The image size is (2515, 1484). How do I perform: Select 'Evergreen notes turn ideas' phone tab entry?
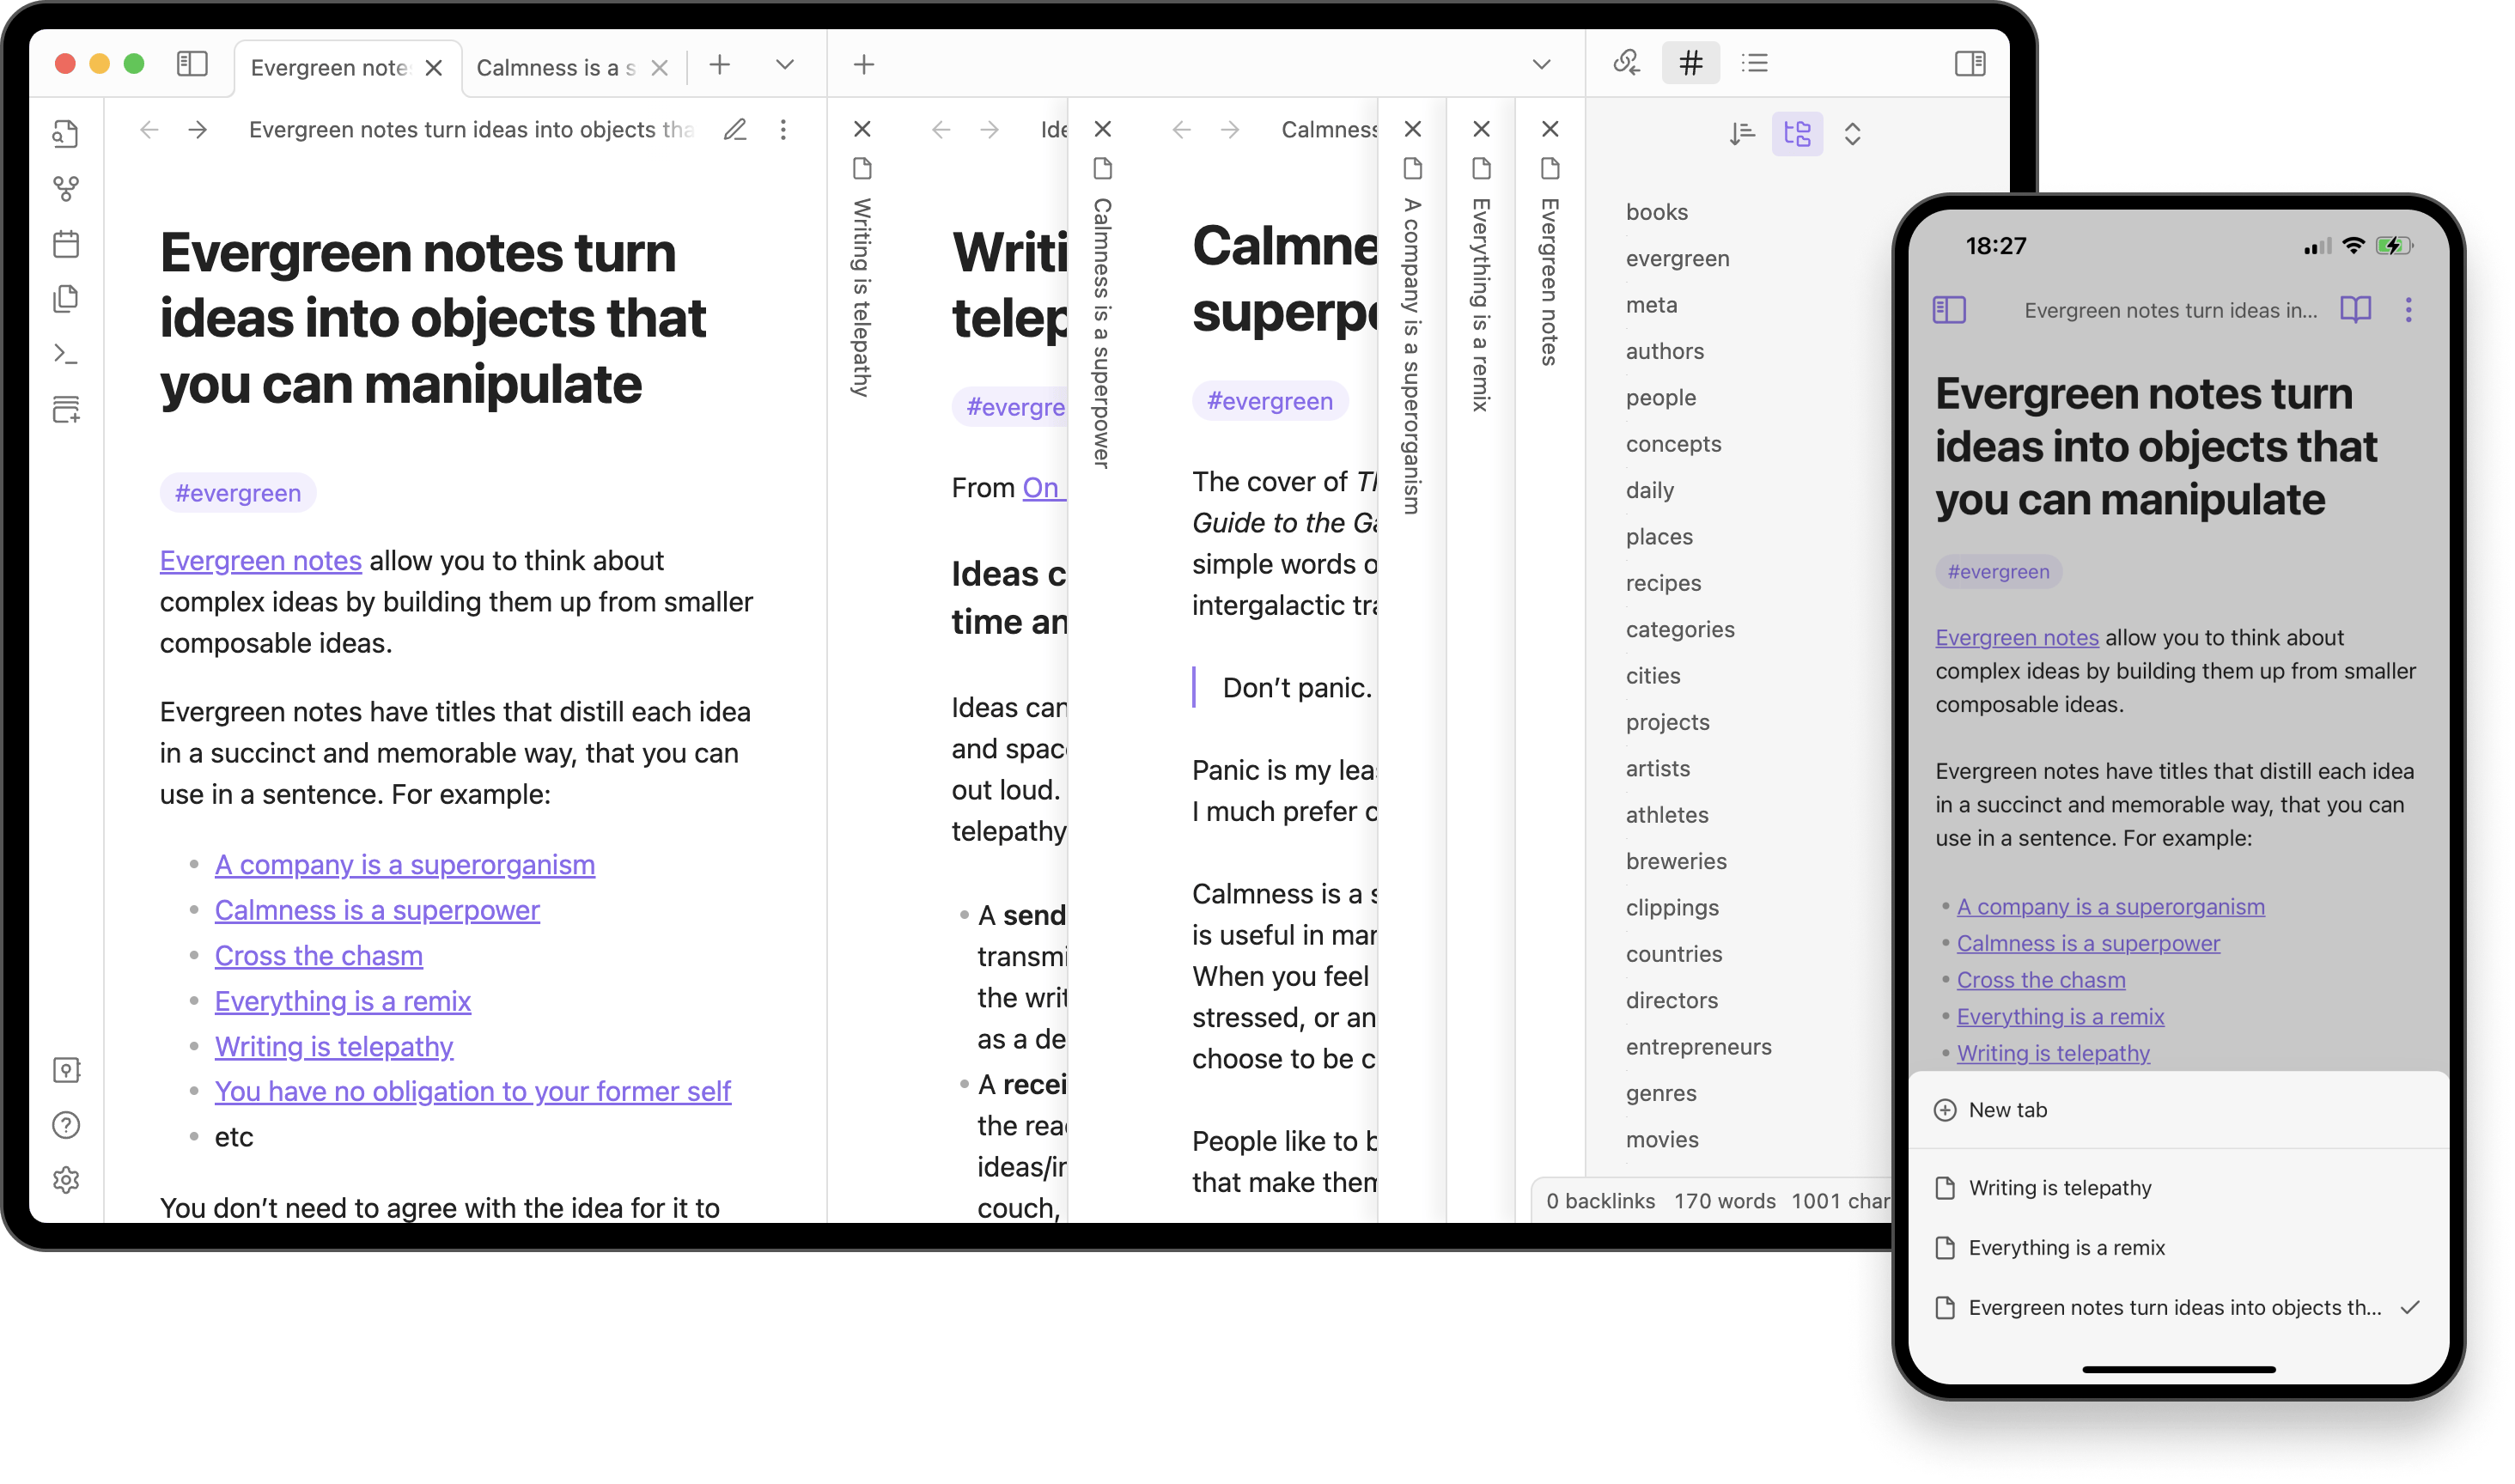(2178, 1308)
